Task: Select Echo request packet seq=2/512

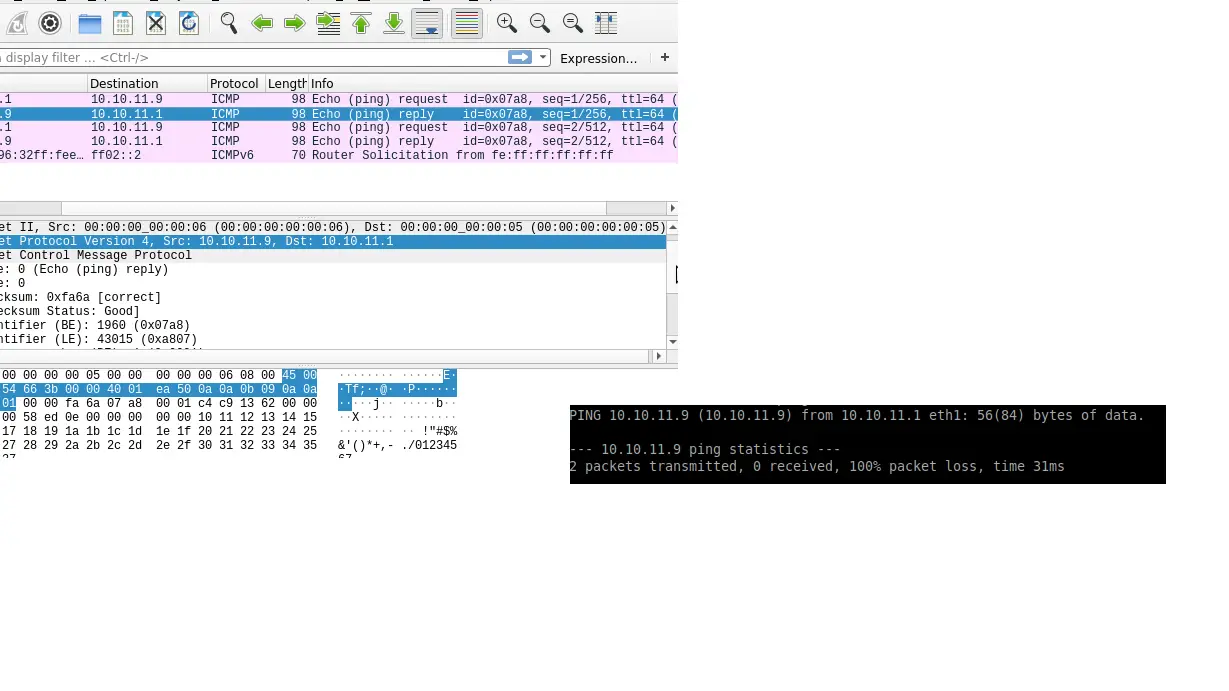Action: [x=339, y=128]
